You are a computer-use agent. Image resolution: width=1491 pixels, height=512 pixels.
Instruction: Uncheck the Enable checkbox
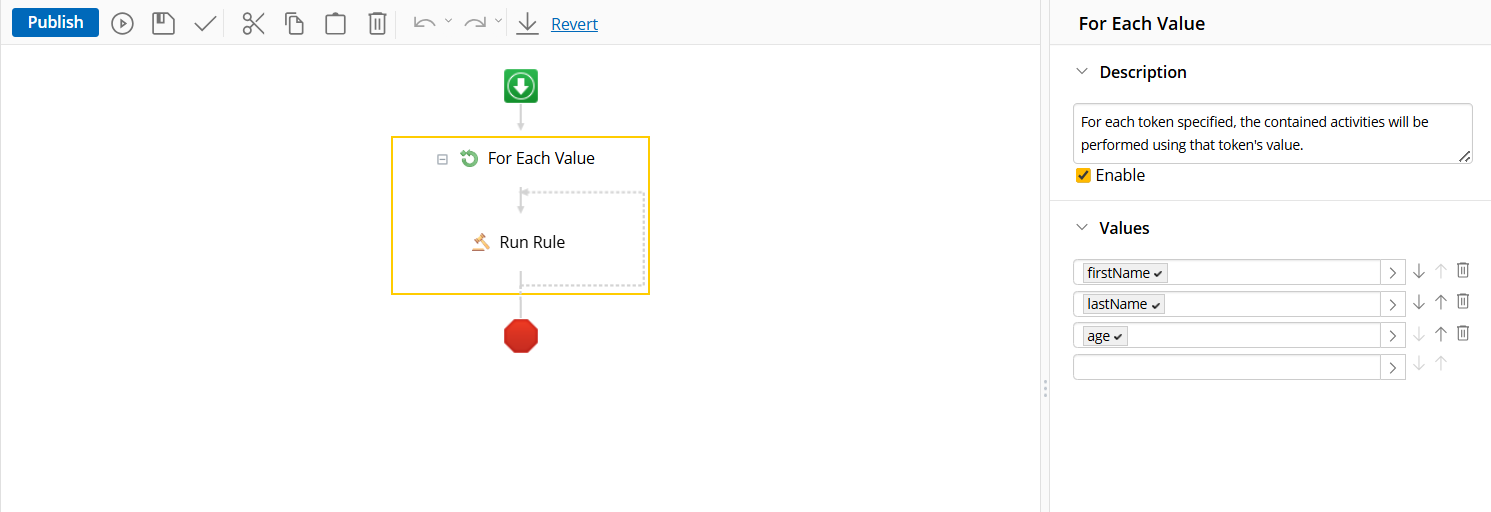1083,176
